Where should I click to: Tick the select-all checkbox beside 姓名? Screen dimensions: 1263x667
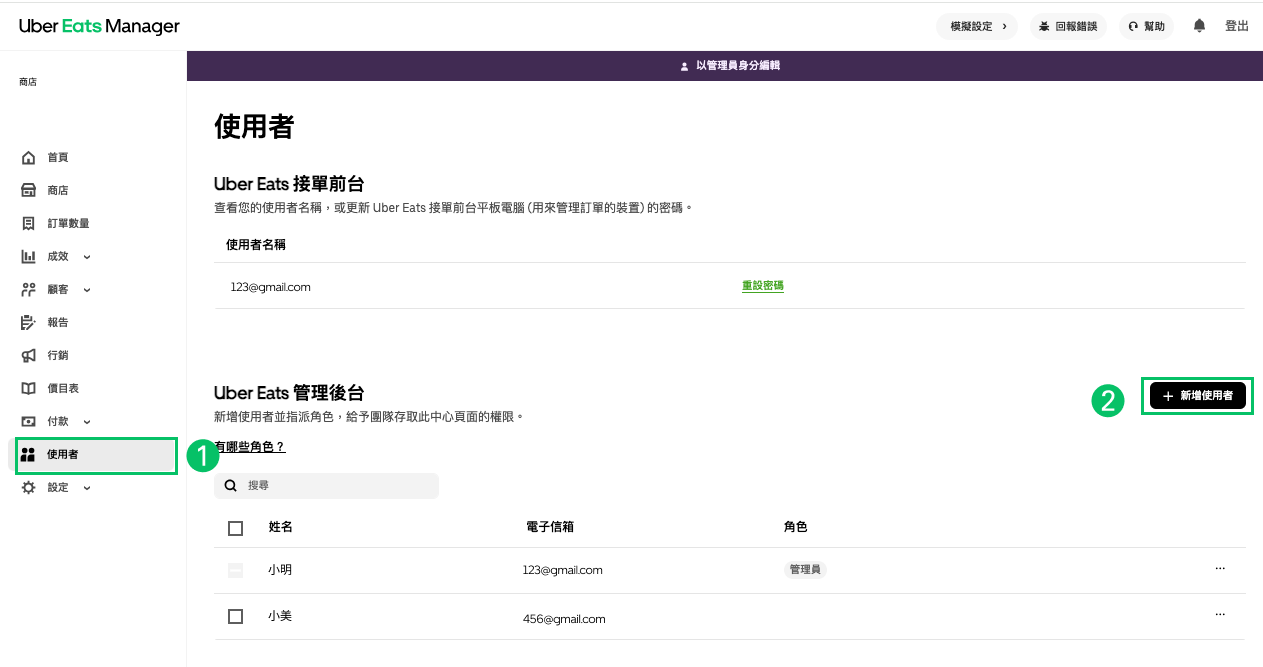[x=236, y=528]
